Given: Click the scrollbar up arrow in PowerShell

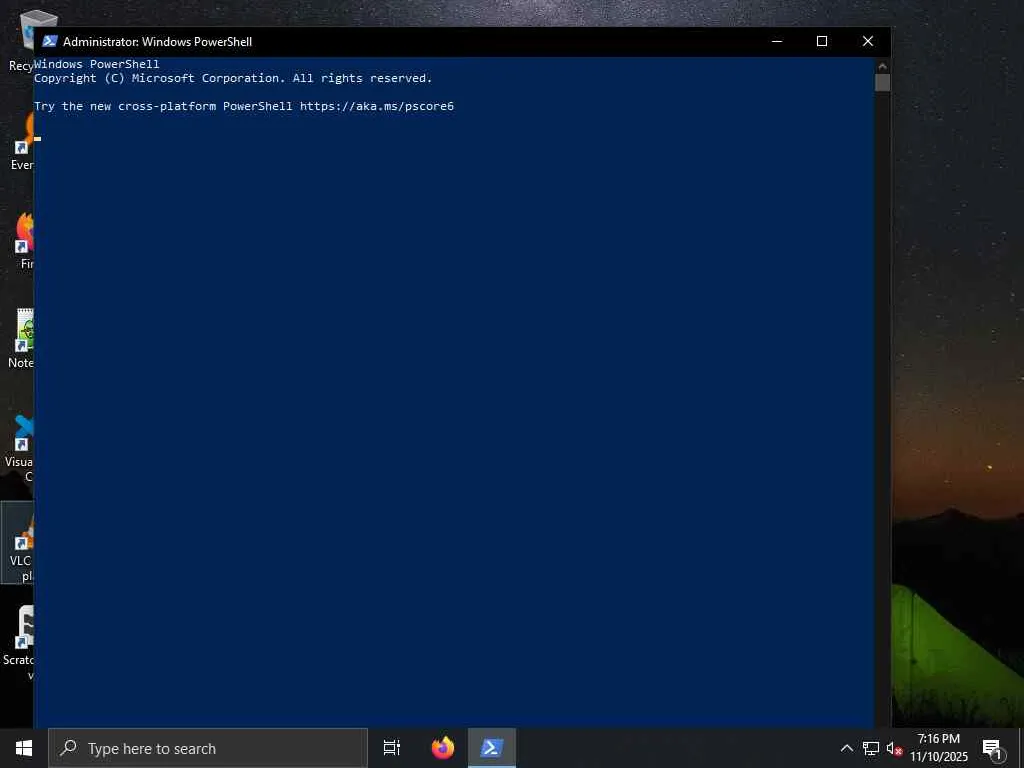Looking at the screenshot, I should point(882,65).
